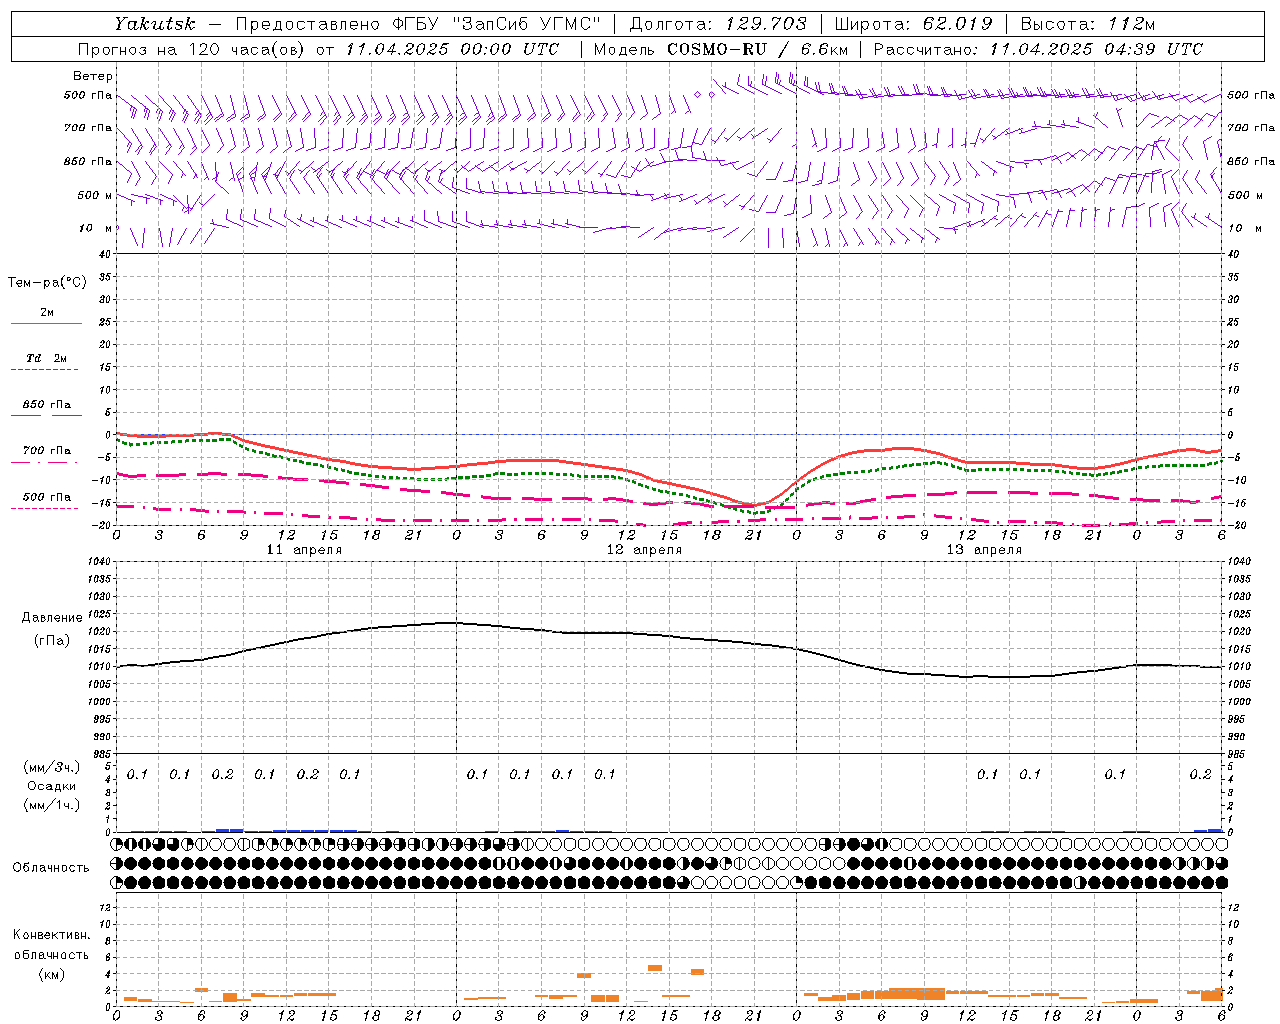This screenshot has width=1280, height=1024.
Task: Click 'Рассчитано: 11.04.2025 04:39 UTC' timestamp
Action: click(1038, 49)
